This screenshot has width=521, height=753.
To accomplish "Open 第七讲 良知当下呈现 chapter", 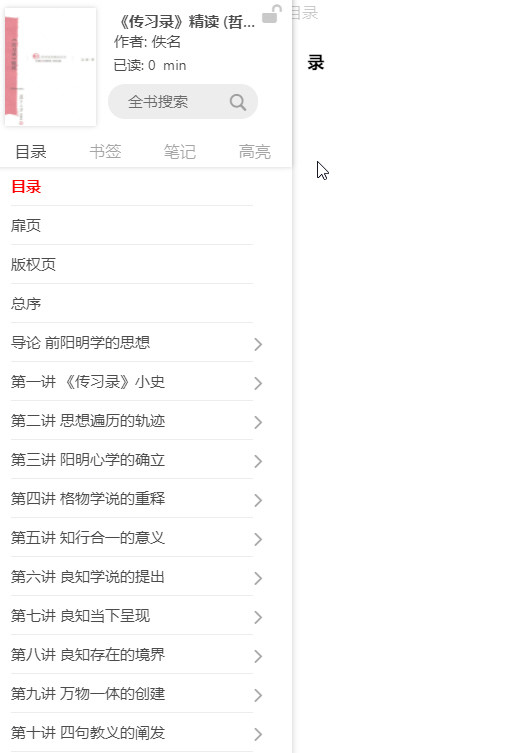I will 132,616.
